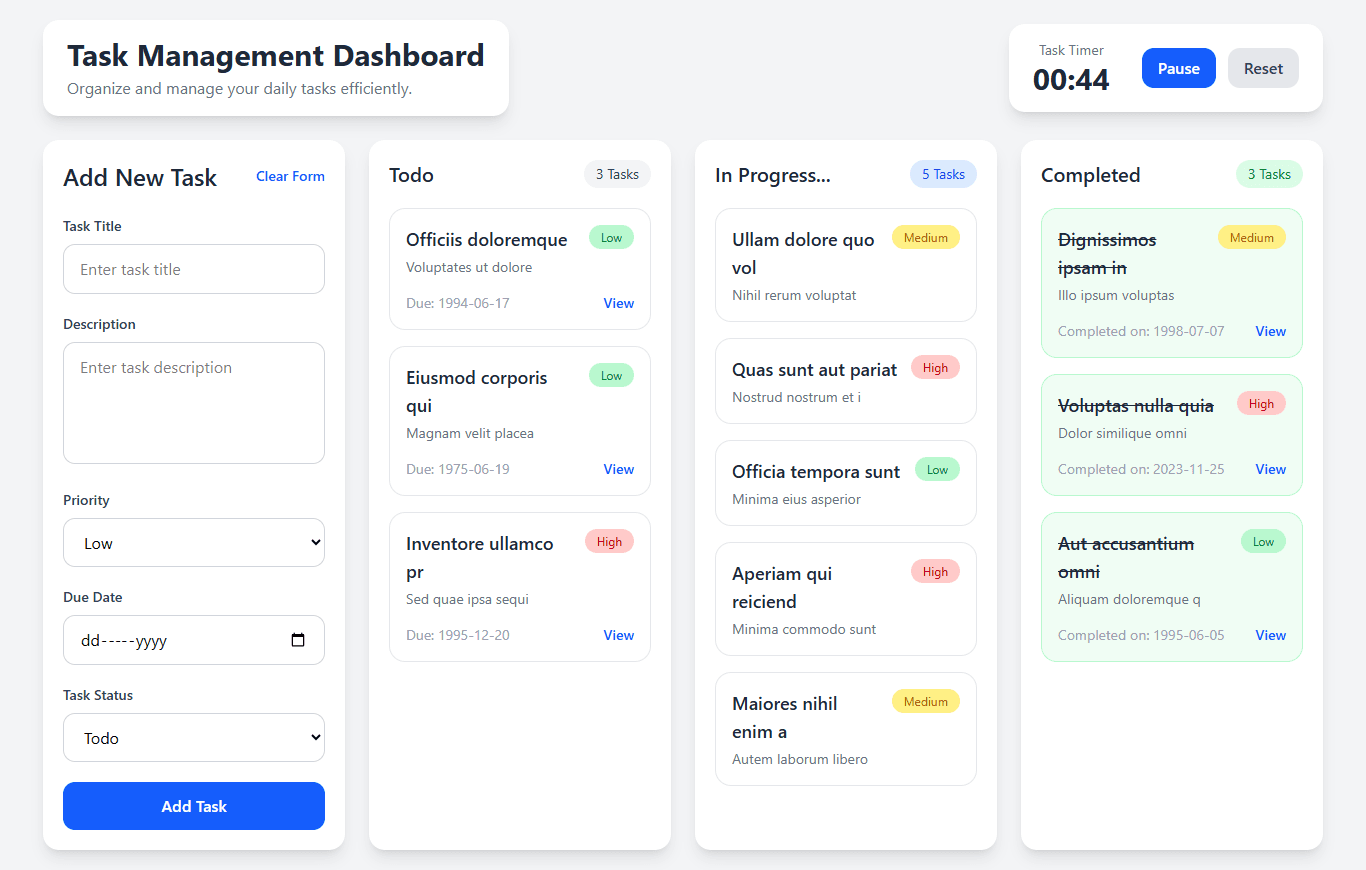View the completed Voluptas nulla quia task

coord(1270,469)
